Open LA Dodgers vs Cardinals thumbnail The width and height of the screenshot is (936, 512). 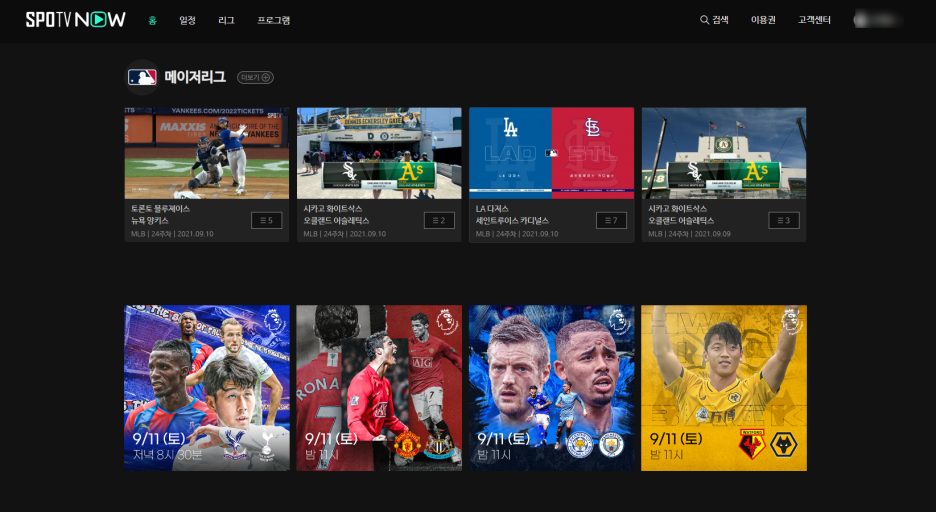pos(552,153)
